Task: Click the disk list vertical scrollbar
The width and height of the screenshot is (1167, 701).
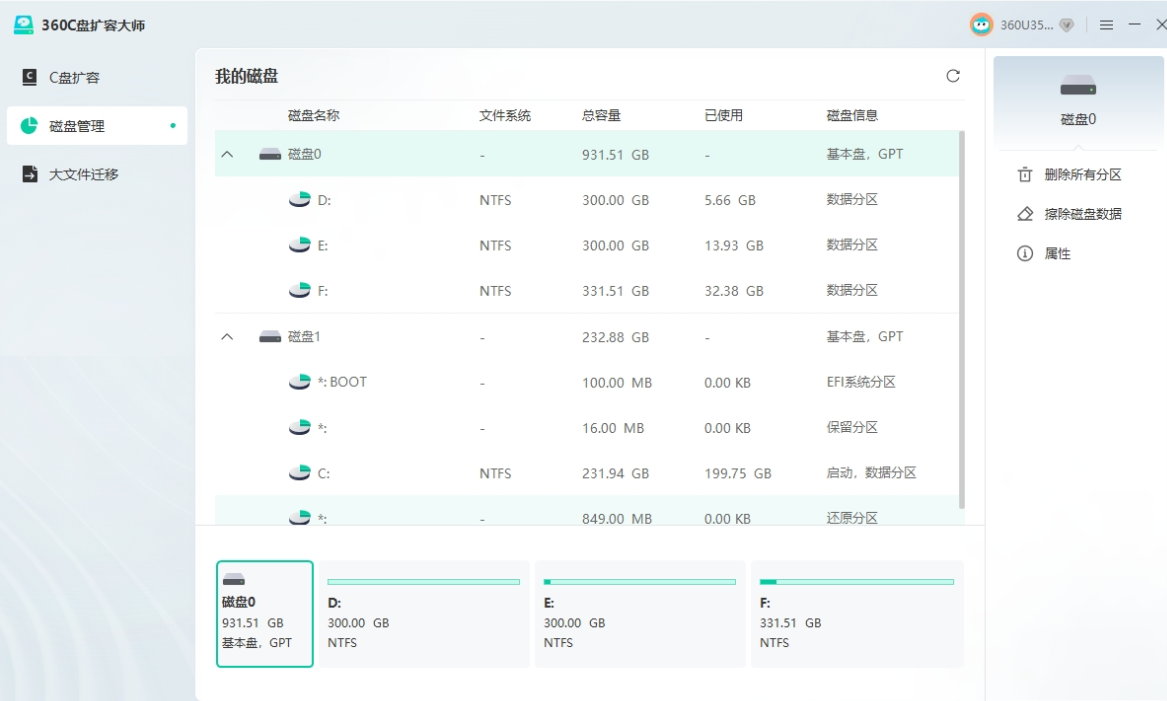Action: coord(962,320)
